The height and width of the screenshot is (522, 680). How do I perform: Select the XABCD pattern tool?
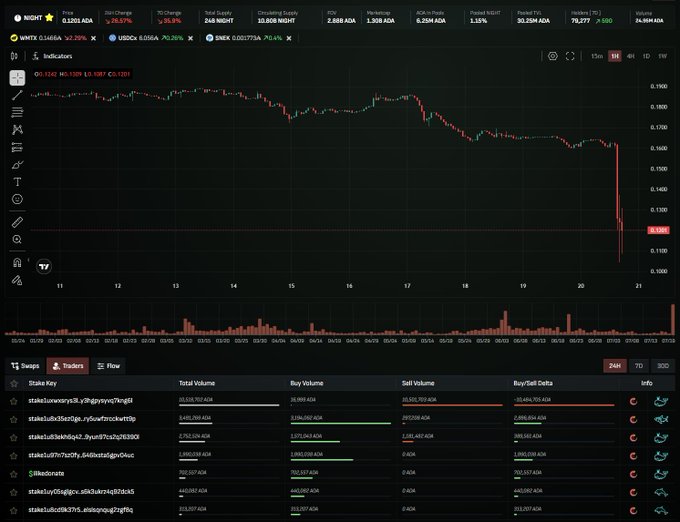[x=17, y=130]
